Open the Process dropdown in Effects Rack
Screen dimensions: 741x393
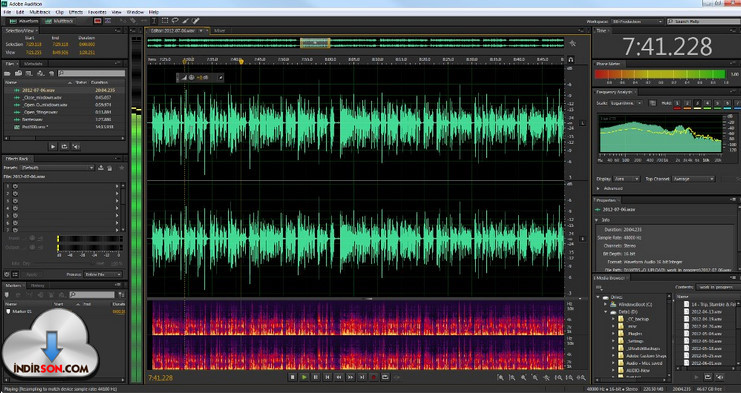point(103,274)
